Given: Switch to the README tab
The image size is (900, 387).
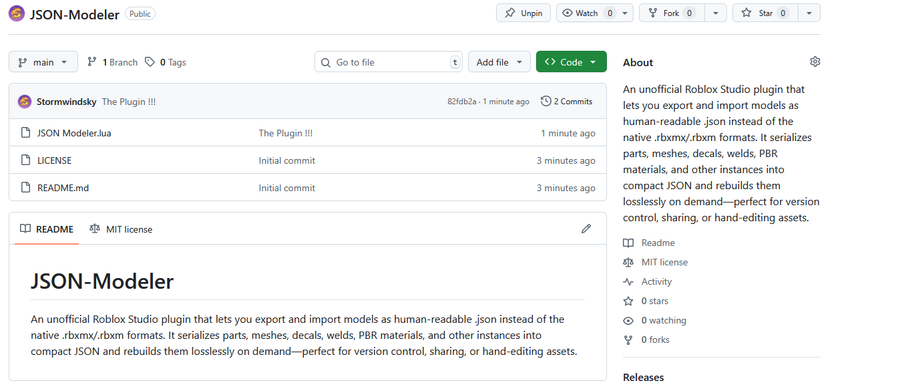Looking at the screenshot, I should click(x=46, y=229).
